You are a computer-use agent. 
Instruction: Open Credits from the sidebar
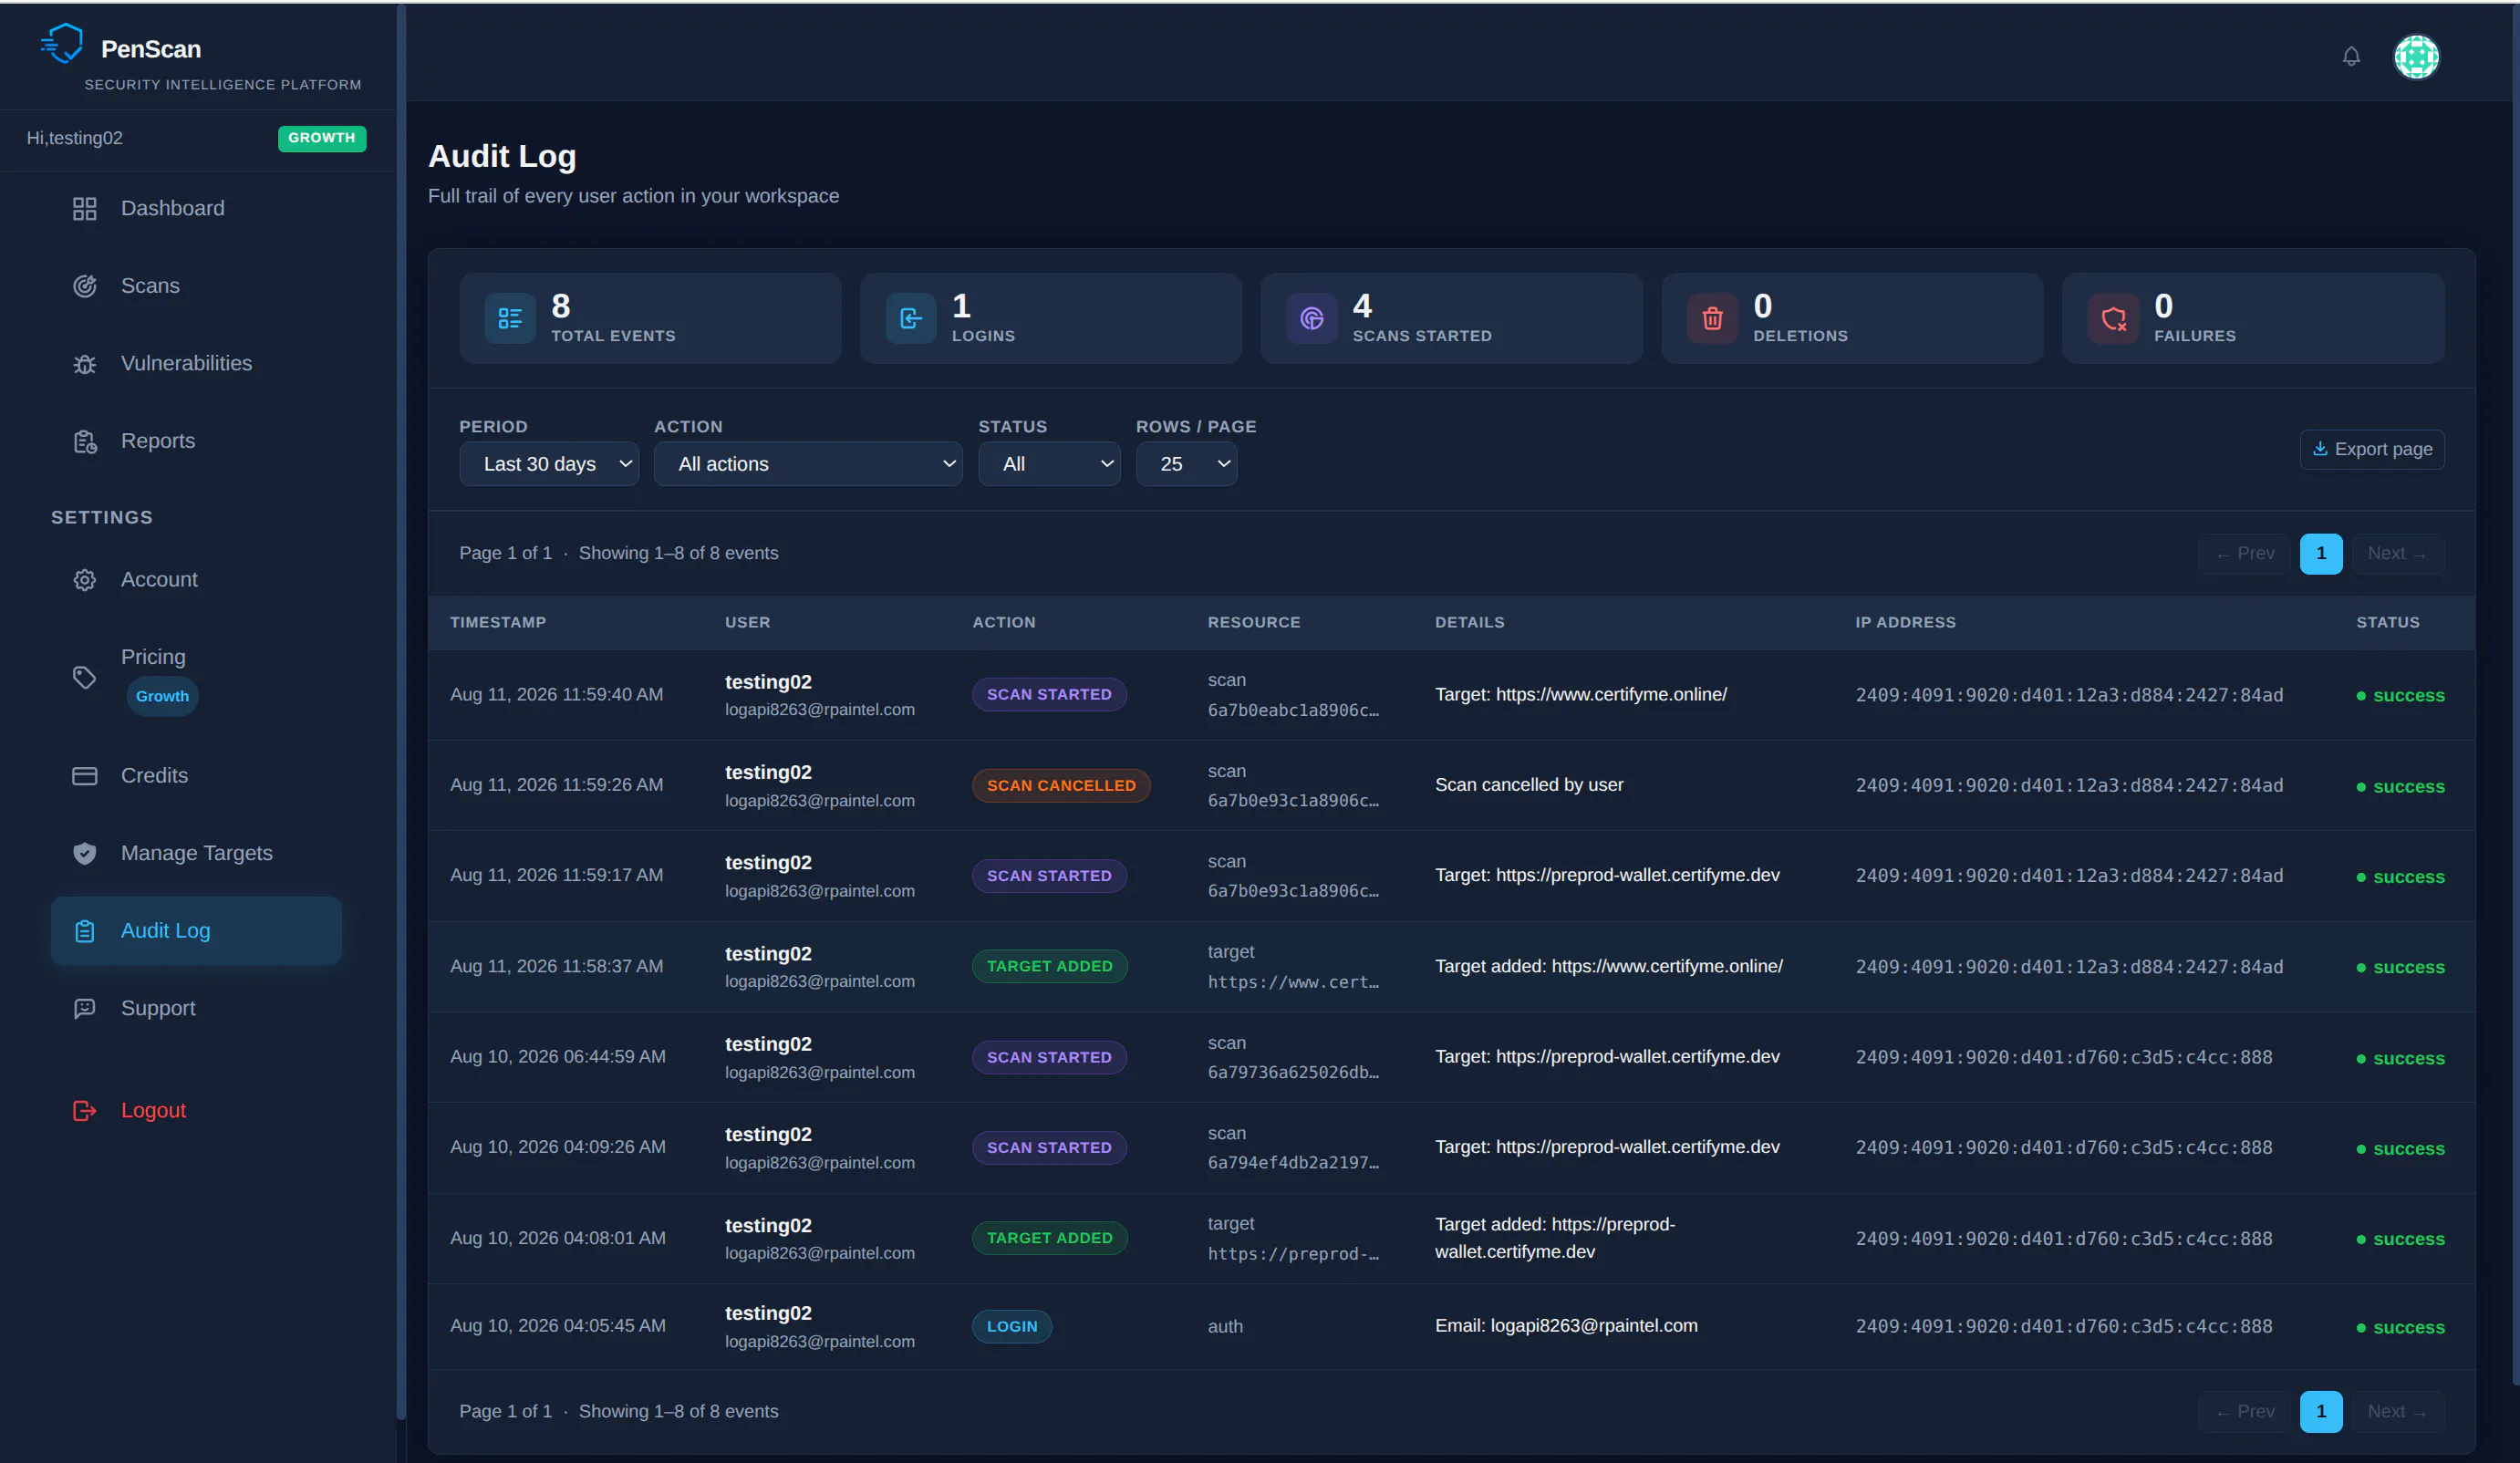[x=196, y=776]
